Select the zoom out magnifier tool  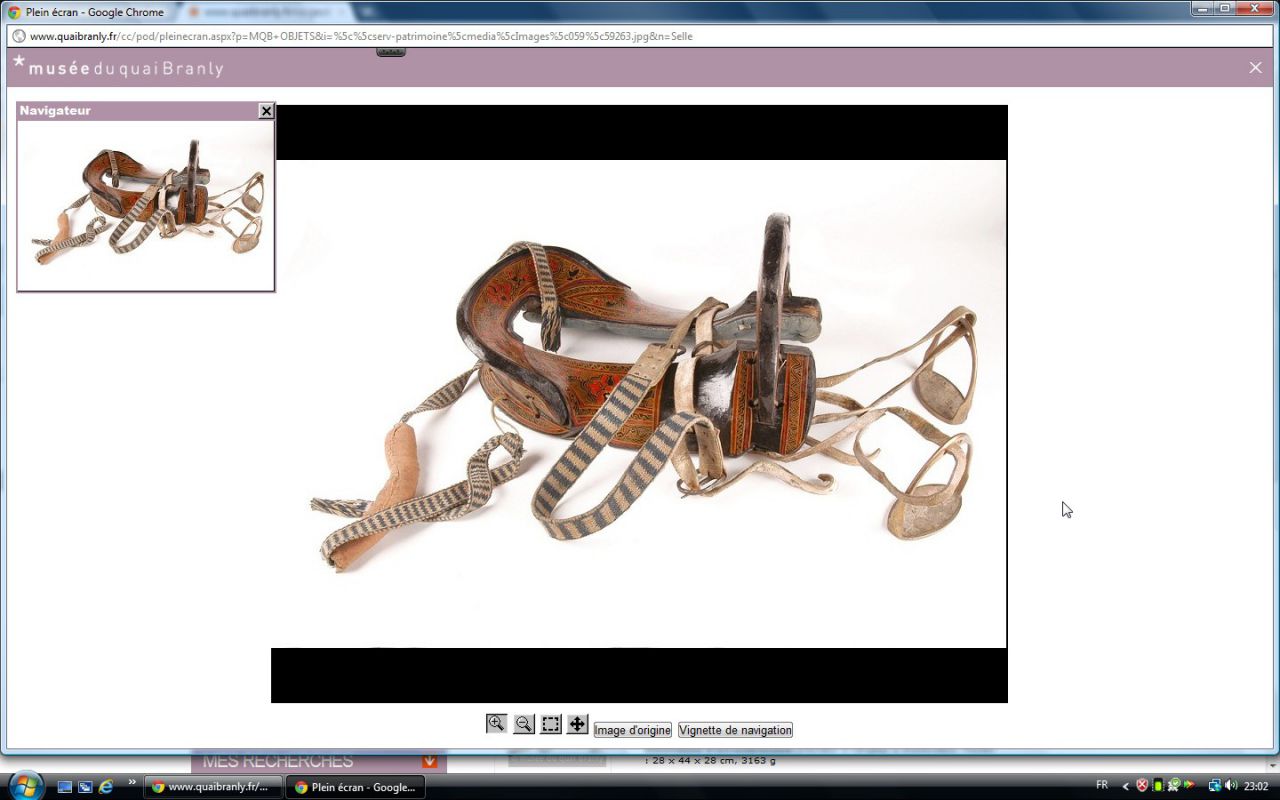coord(523,724)
